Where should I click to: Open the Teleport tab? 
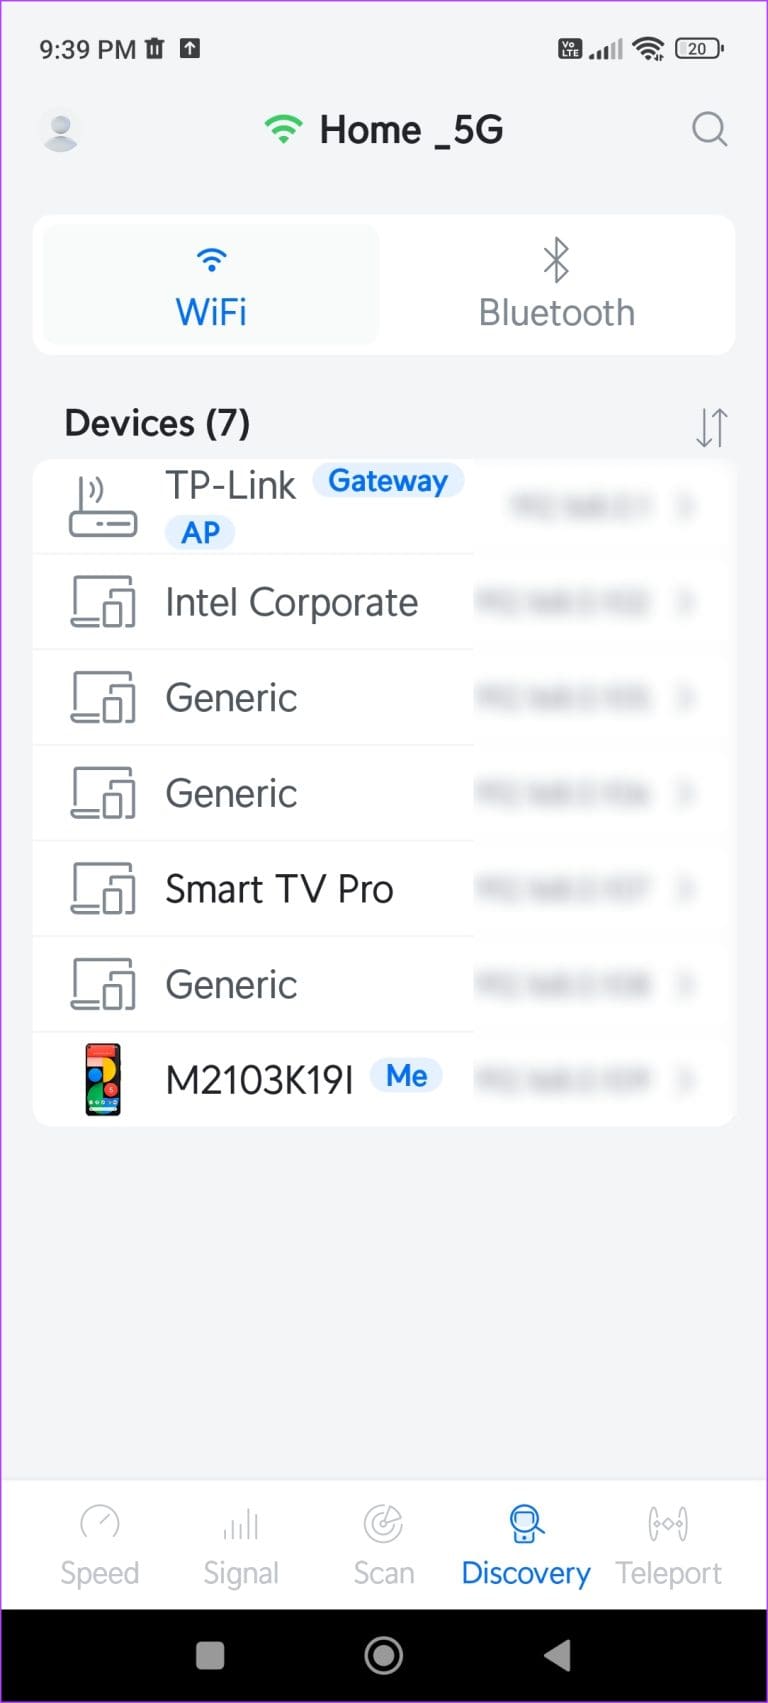tap(667, 1545)
